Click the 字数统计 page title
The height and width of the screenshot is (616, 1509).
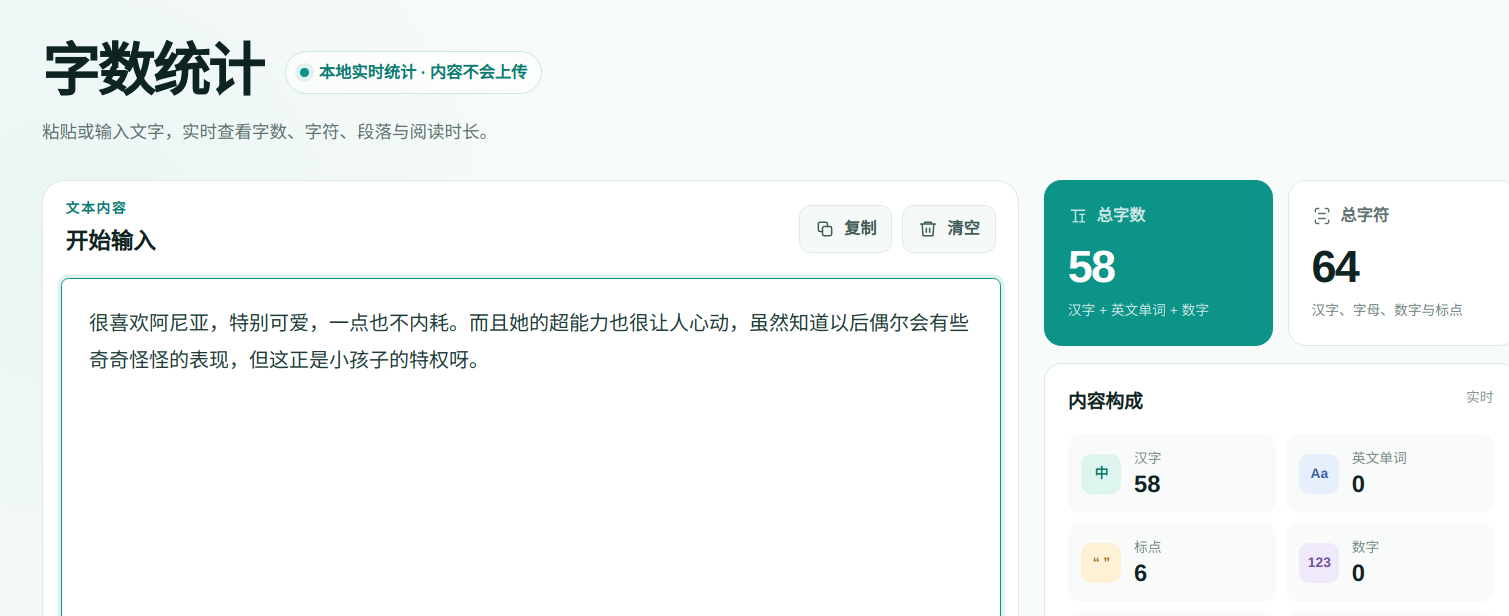click(154, 70)
